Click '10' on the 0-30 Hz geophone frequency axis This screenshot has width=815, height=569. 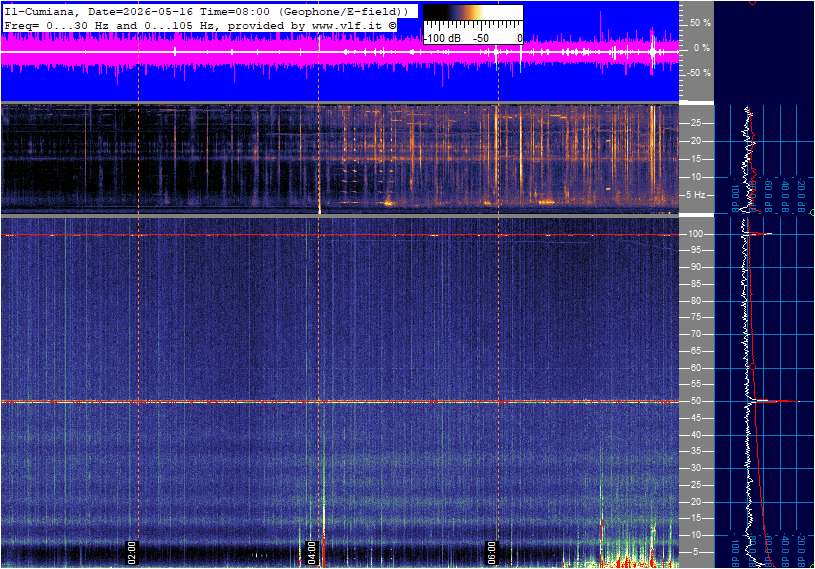pos(695,177)
